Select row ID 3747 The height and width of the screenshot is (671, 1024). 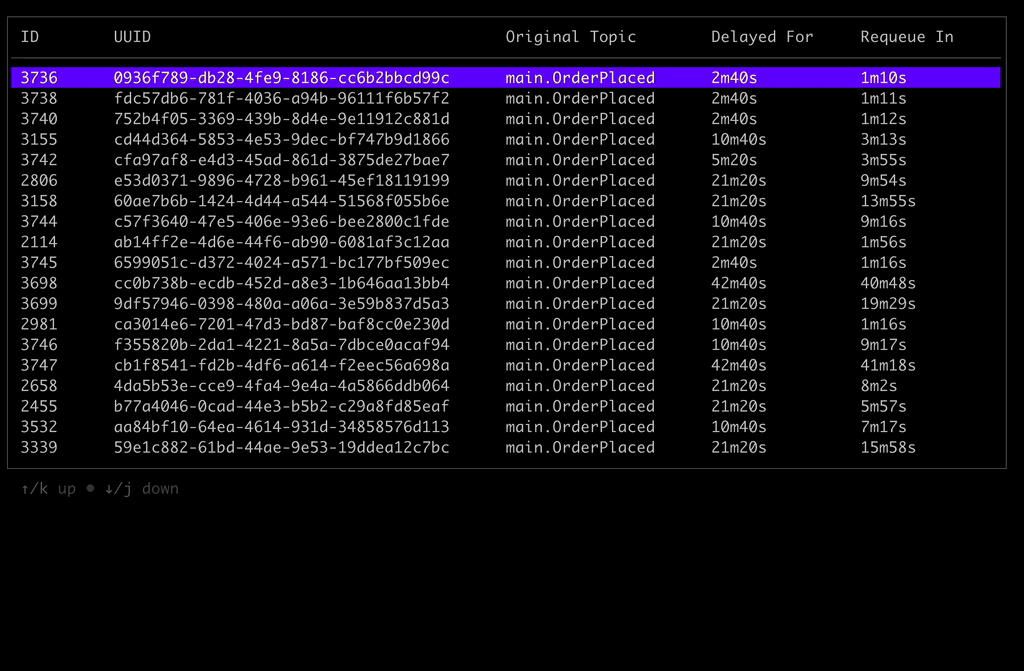pos(505,365)
